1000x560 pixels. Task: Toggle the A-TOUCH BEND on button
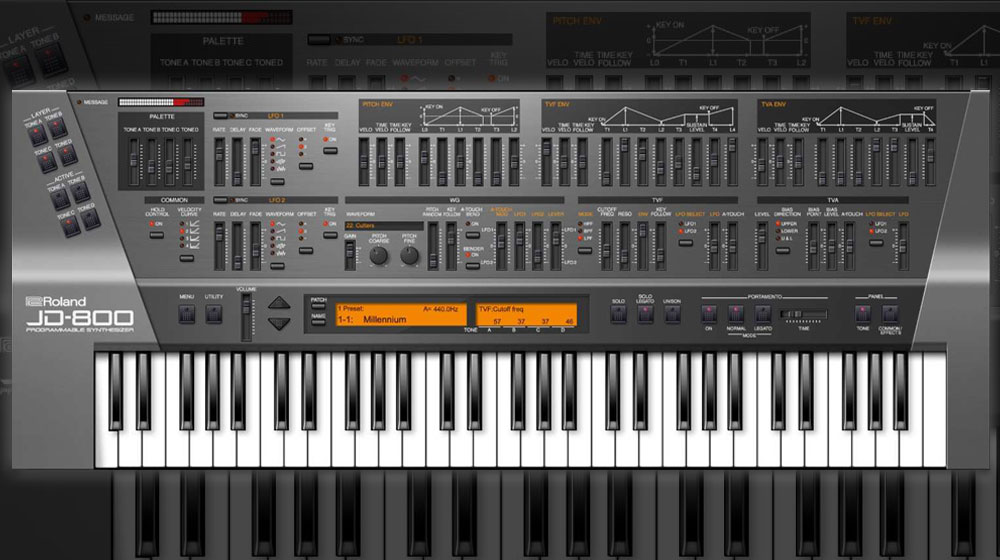(473, 235)
